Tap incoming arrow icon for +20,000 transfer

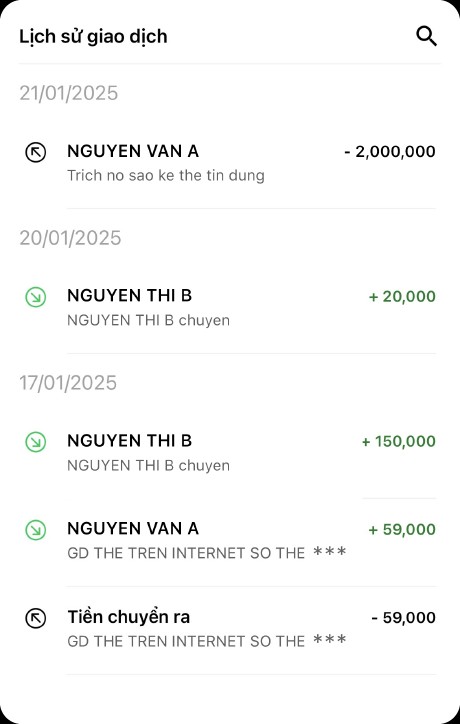pyautogui.click(x=36, y=297)
